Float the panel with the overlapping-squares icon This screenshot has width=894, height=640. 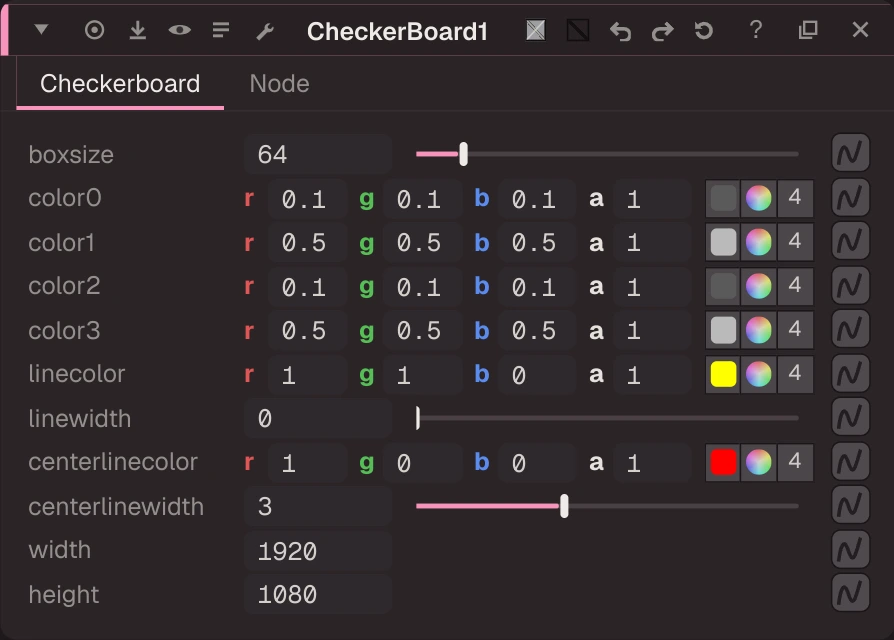(x=808, y=29)
